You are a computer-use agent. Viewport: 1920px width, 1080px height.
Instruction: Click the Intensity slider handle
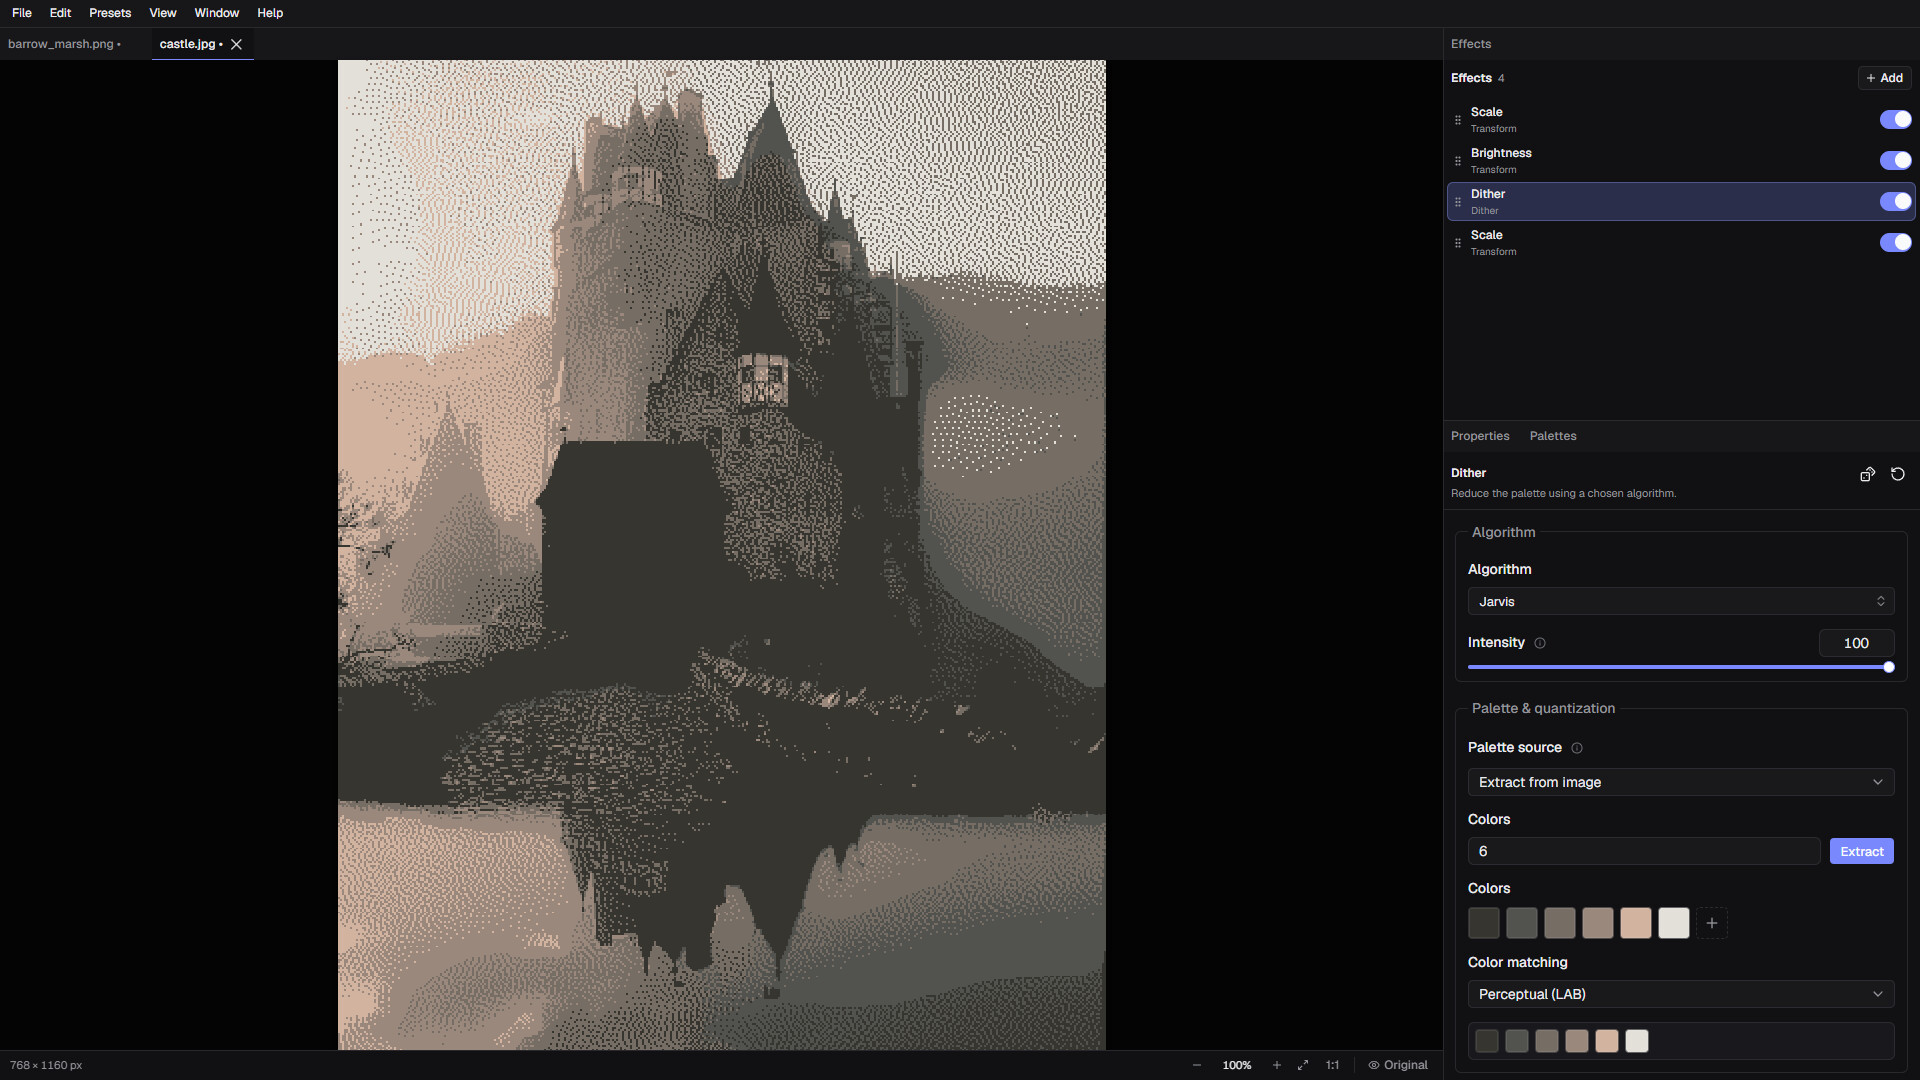point(1889,667)
